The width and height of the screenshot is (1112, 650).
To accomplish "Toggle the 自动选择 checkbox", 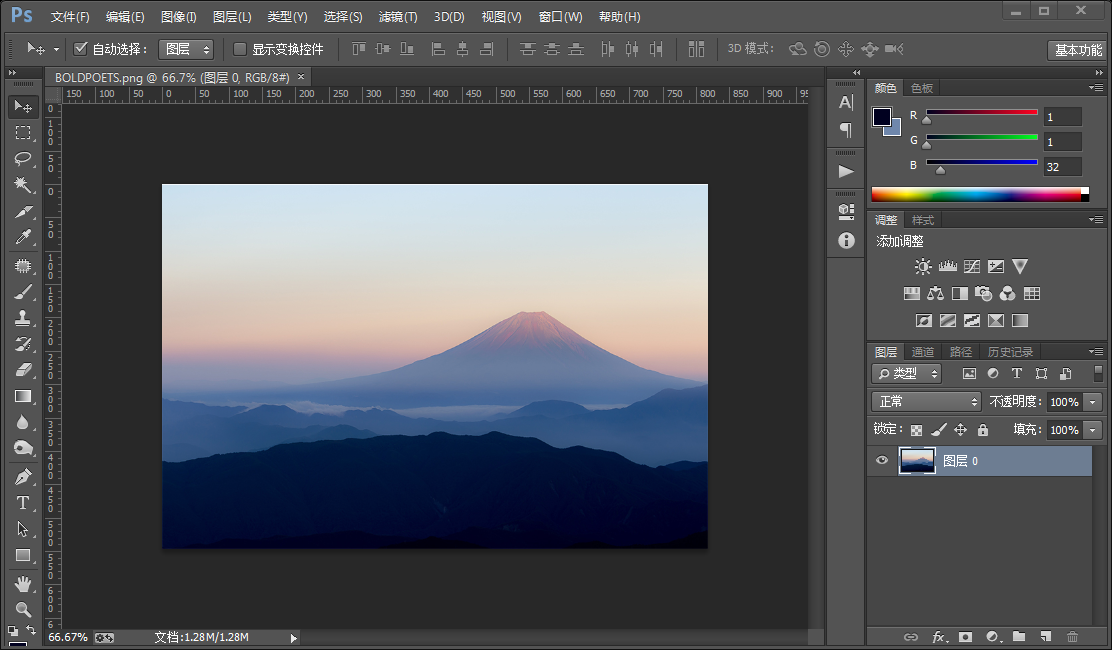I will pos(81,48).
